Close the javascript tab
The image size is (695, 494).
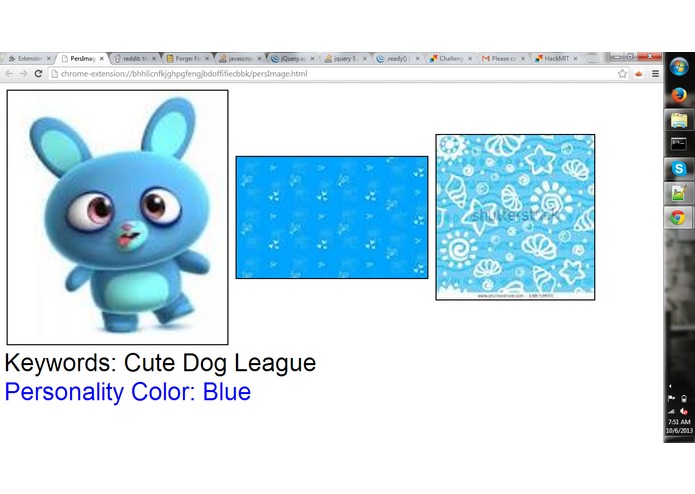coord(259,58)
